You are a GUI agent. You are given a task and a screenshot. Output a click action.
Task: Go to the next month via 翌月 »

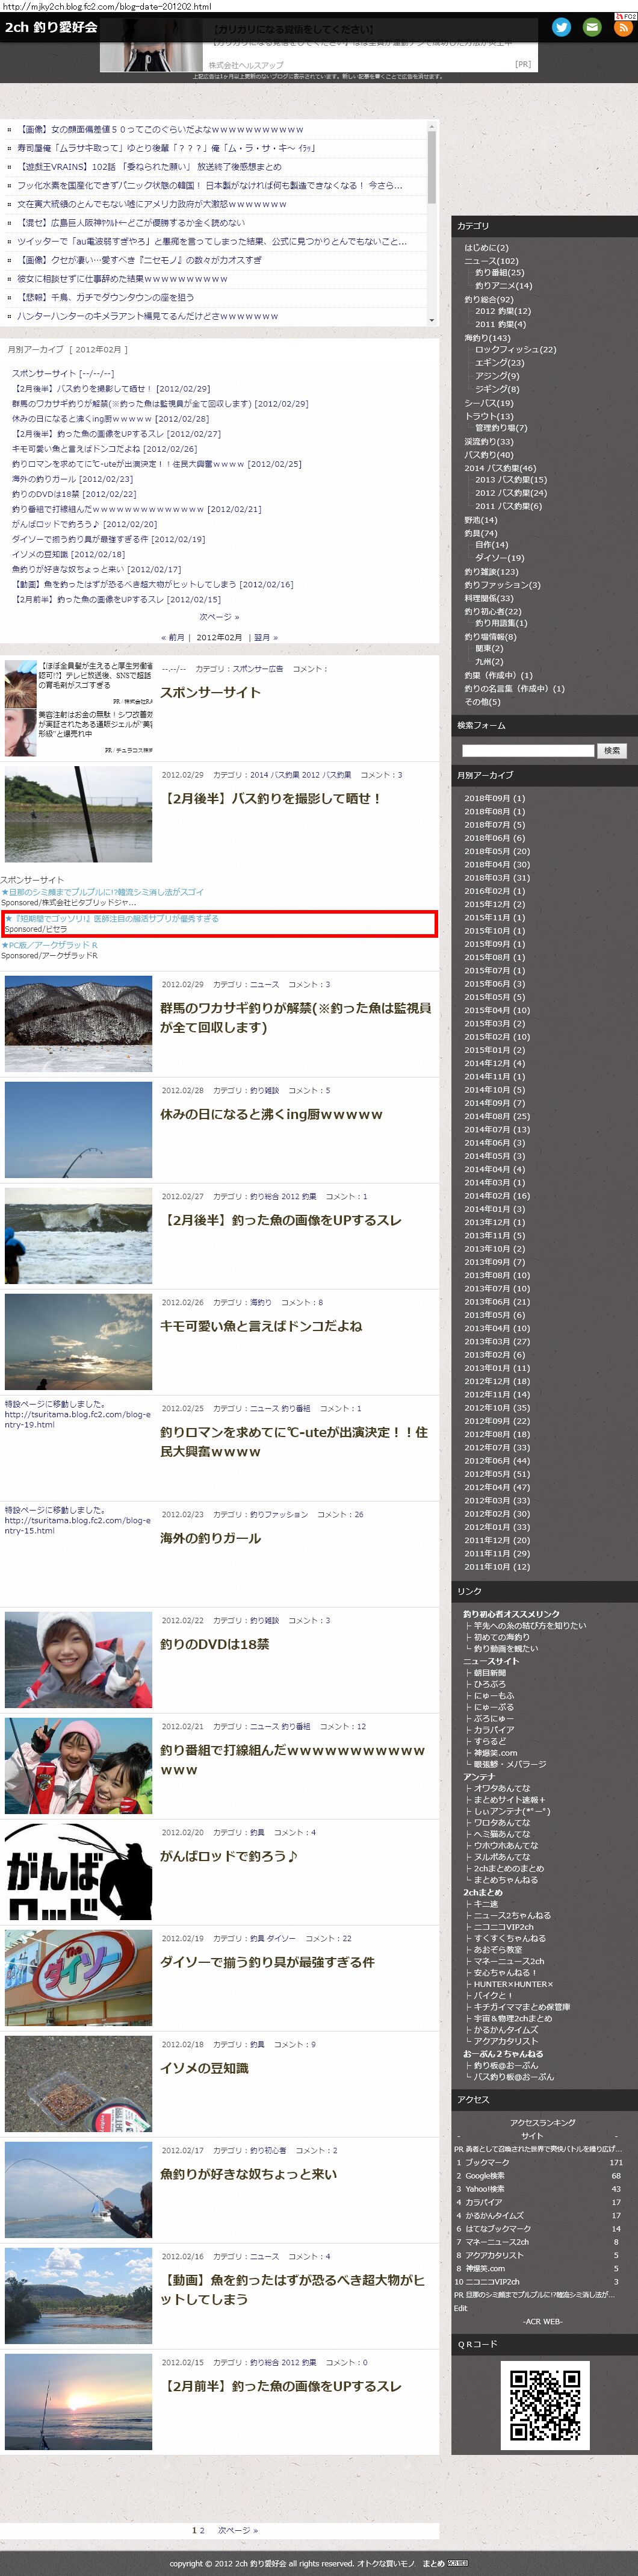click(263, 637)
